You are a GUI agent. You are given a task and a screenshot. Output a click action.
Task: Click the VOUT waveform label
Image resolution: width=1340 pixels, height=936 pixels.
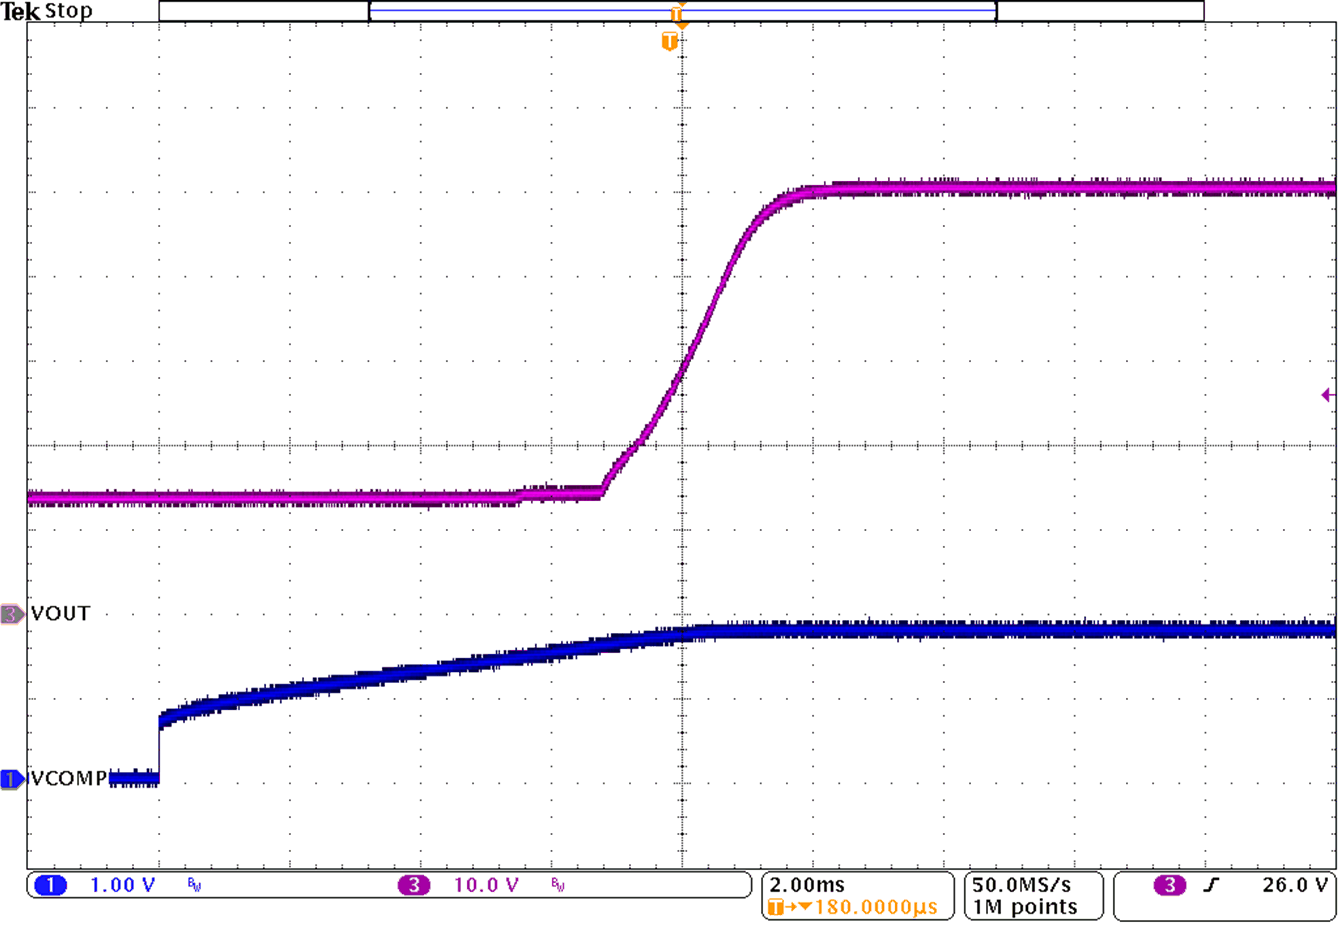pyautogui.click(x=61, y=614)
